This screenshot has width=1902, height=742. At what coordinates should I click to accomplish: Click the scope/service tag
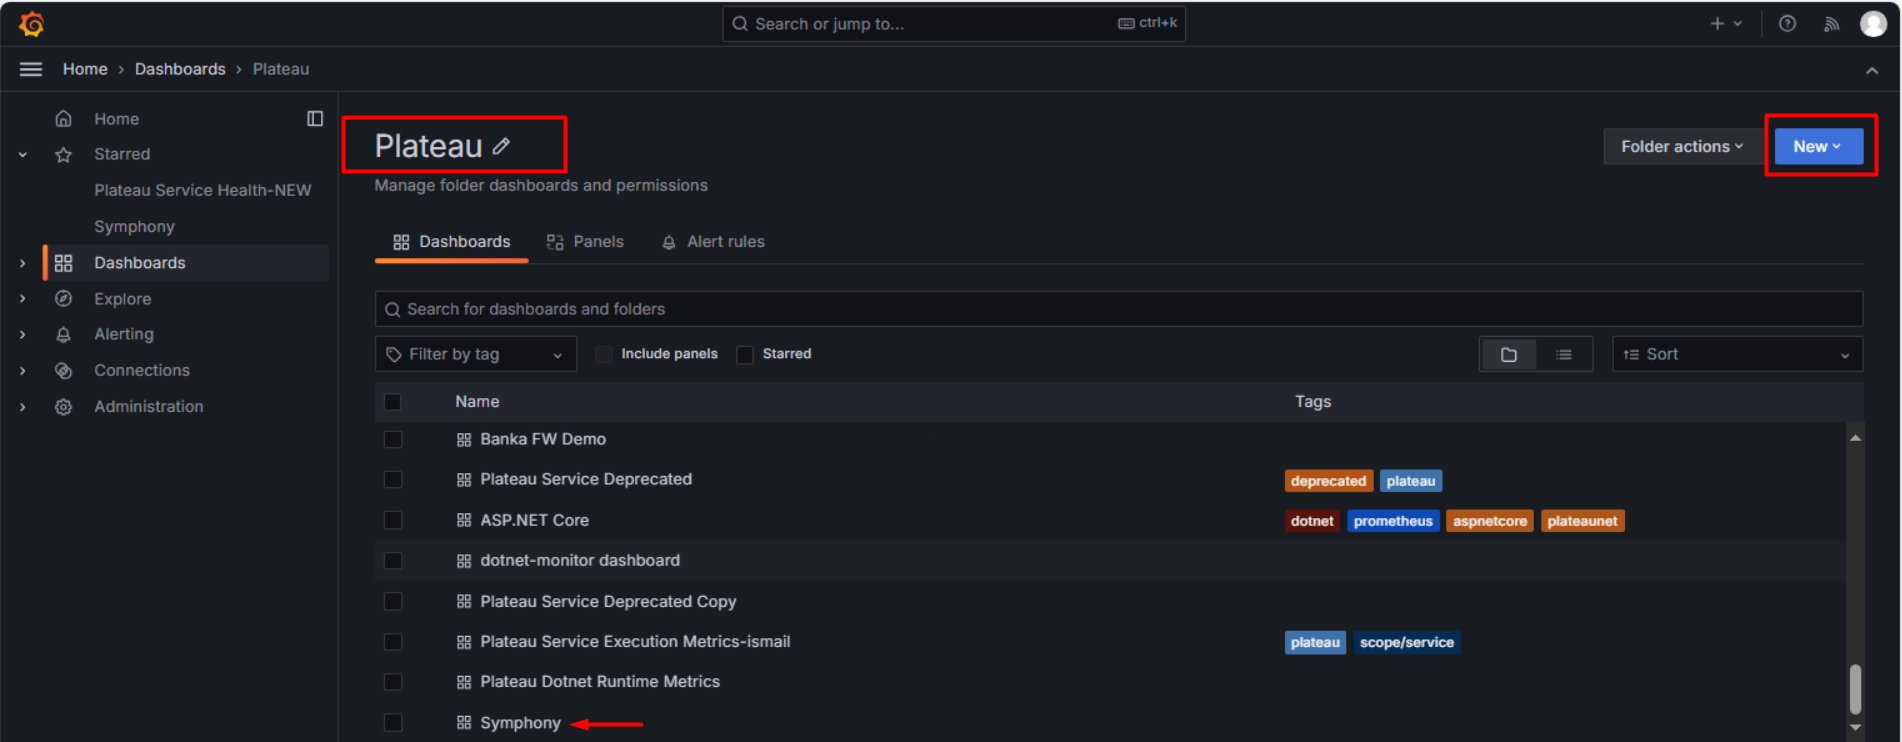[1407, 642]
